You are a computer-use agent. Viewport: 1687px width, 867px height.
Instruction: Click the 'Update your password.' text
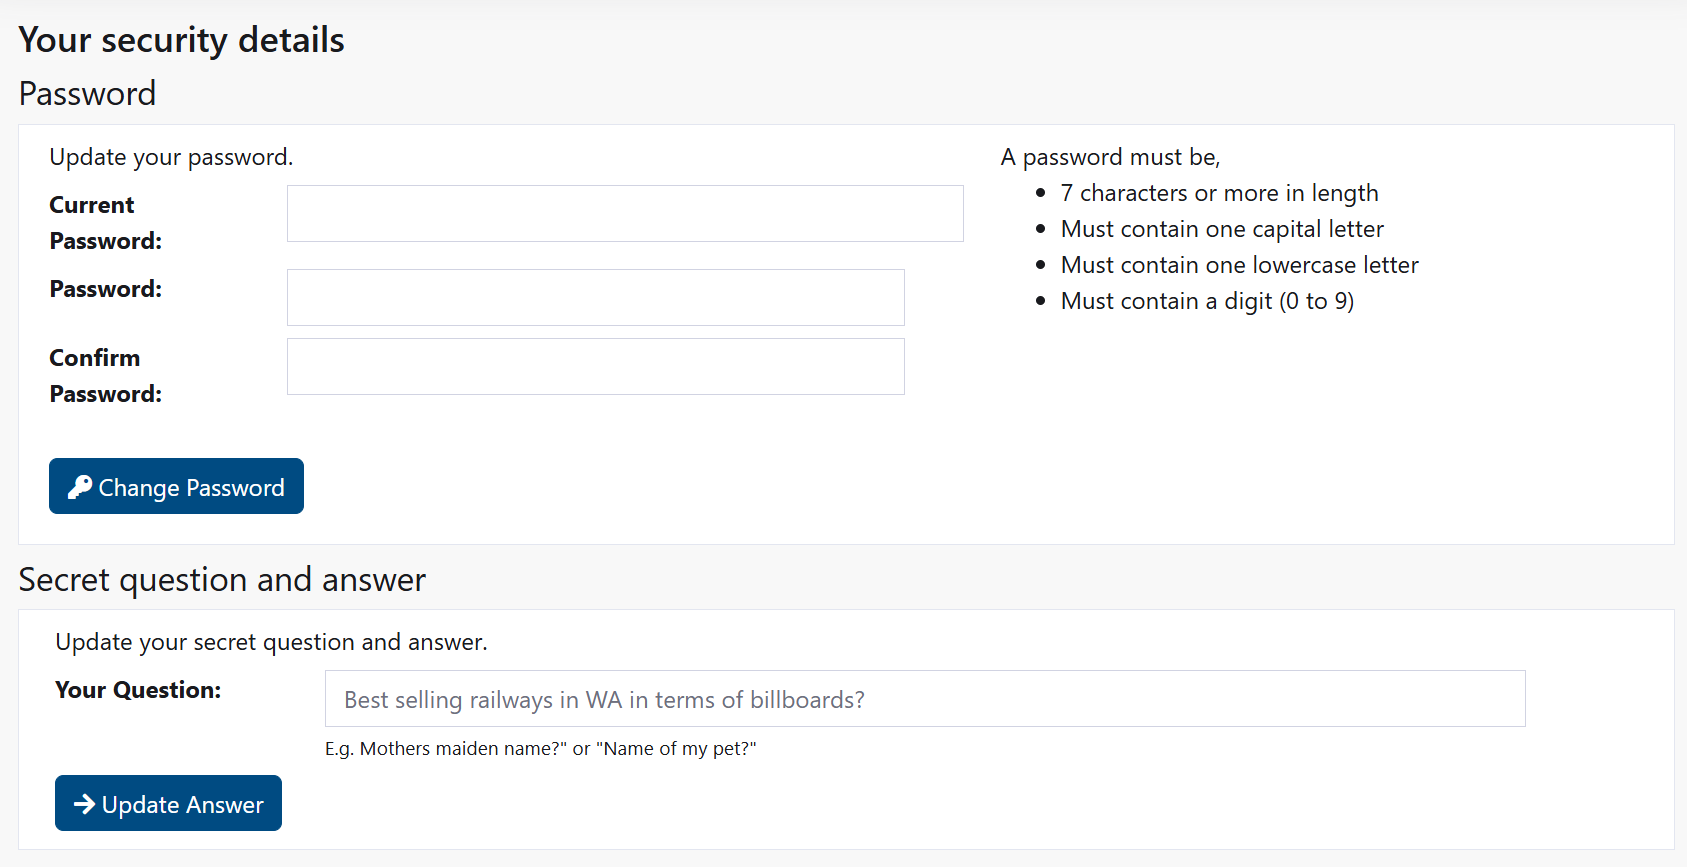pos(170,157)
